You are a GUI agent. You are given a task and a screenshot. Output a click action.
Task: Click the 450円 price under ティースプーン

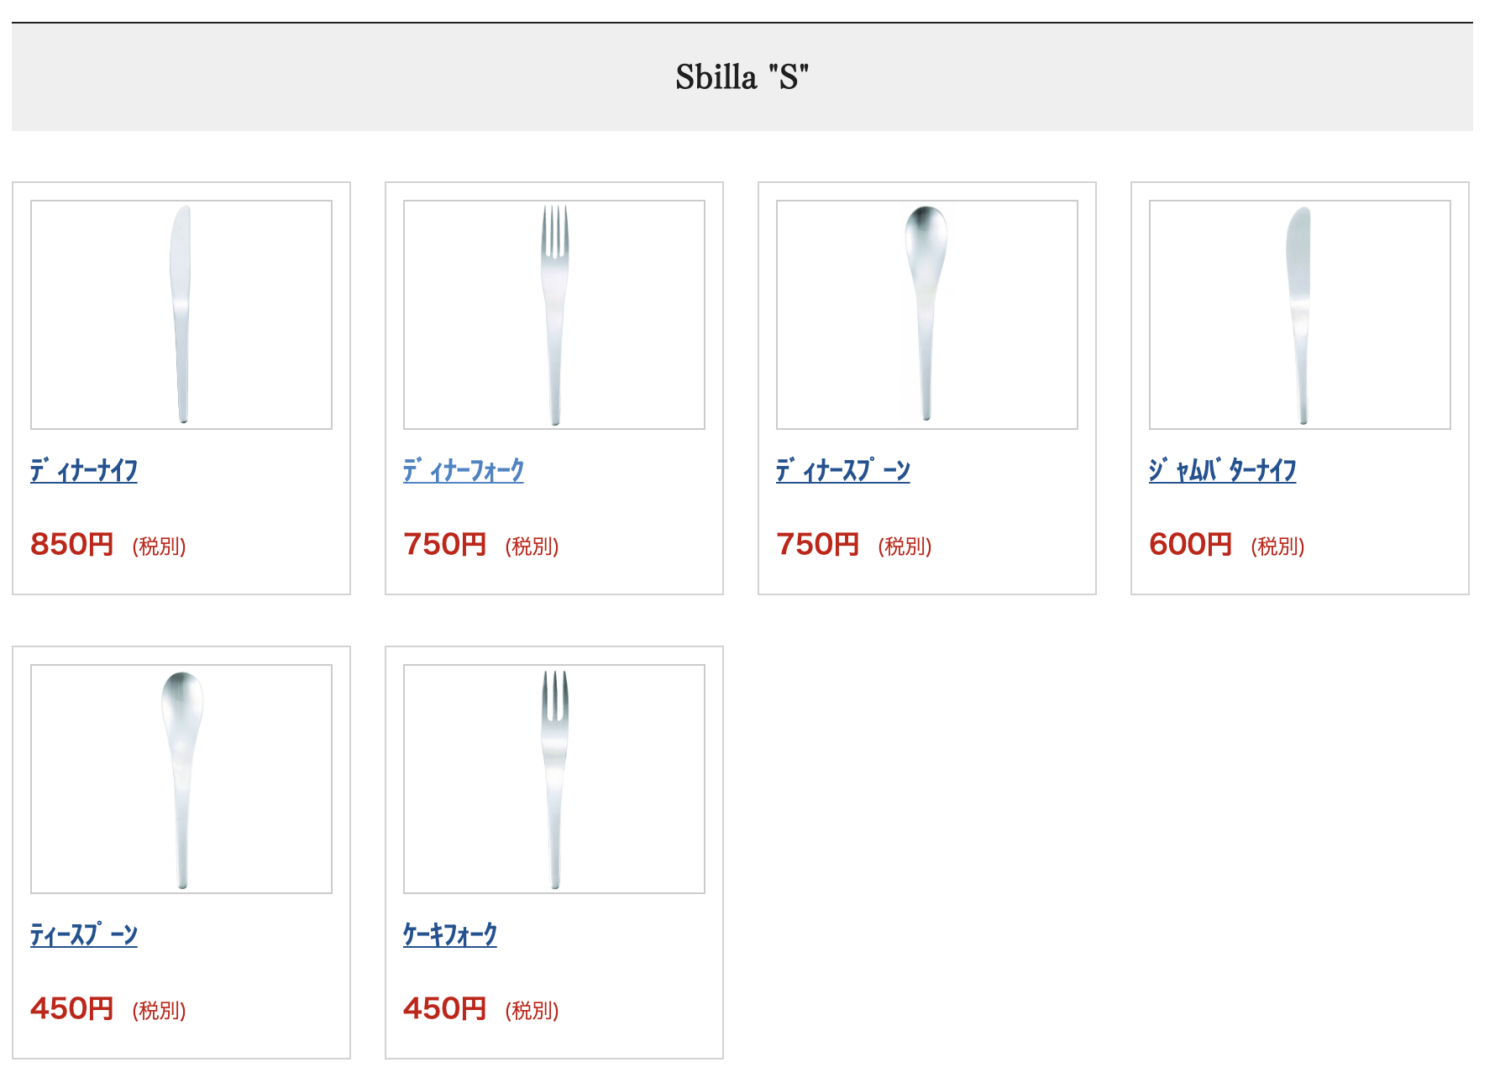pos(72,1008)
